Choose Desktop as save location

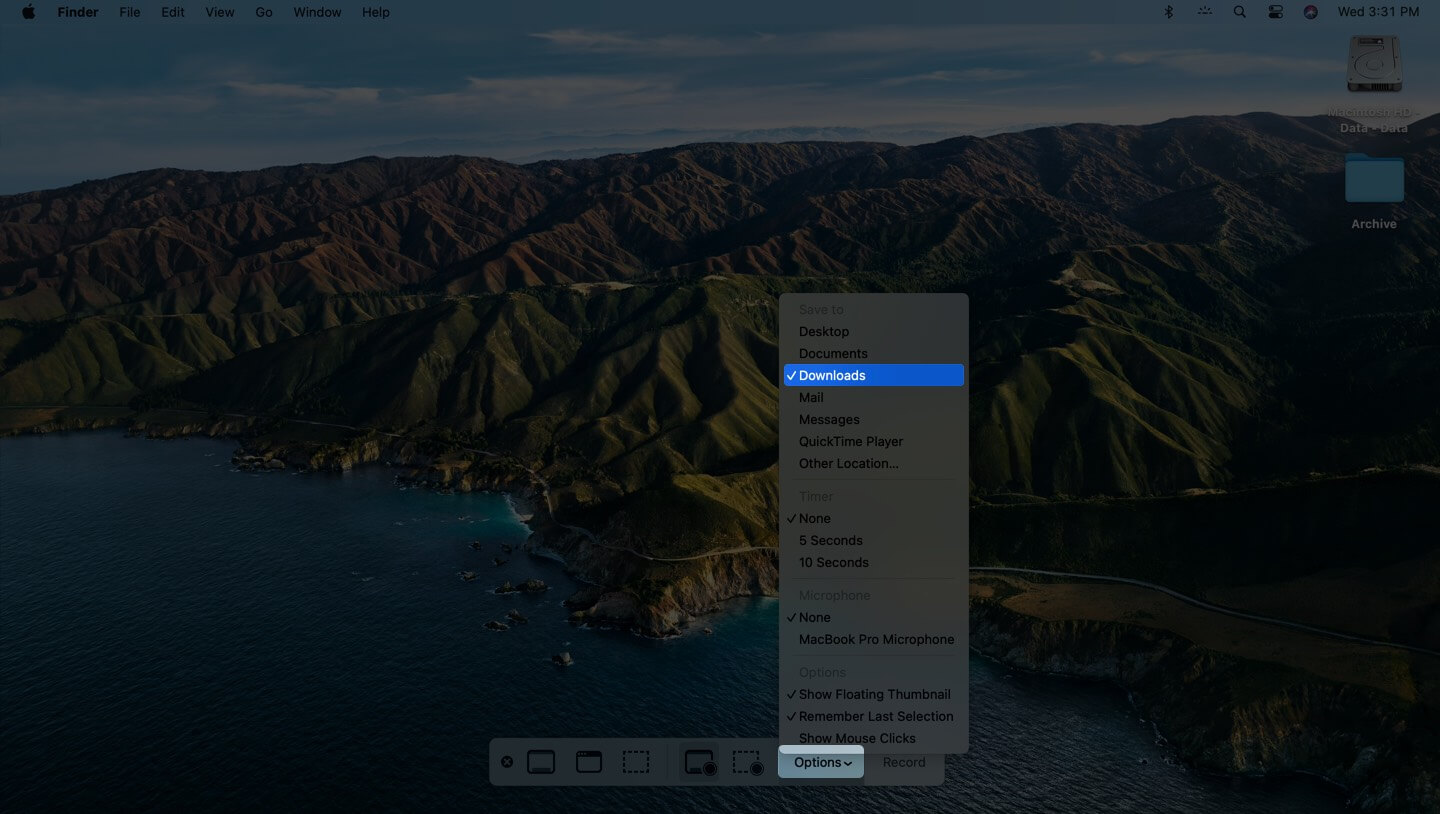824,331
